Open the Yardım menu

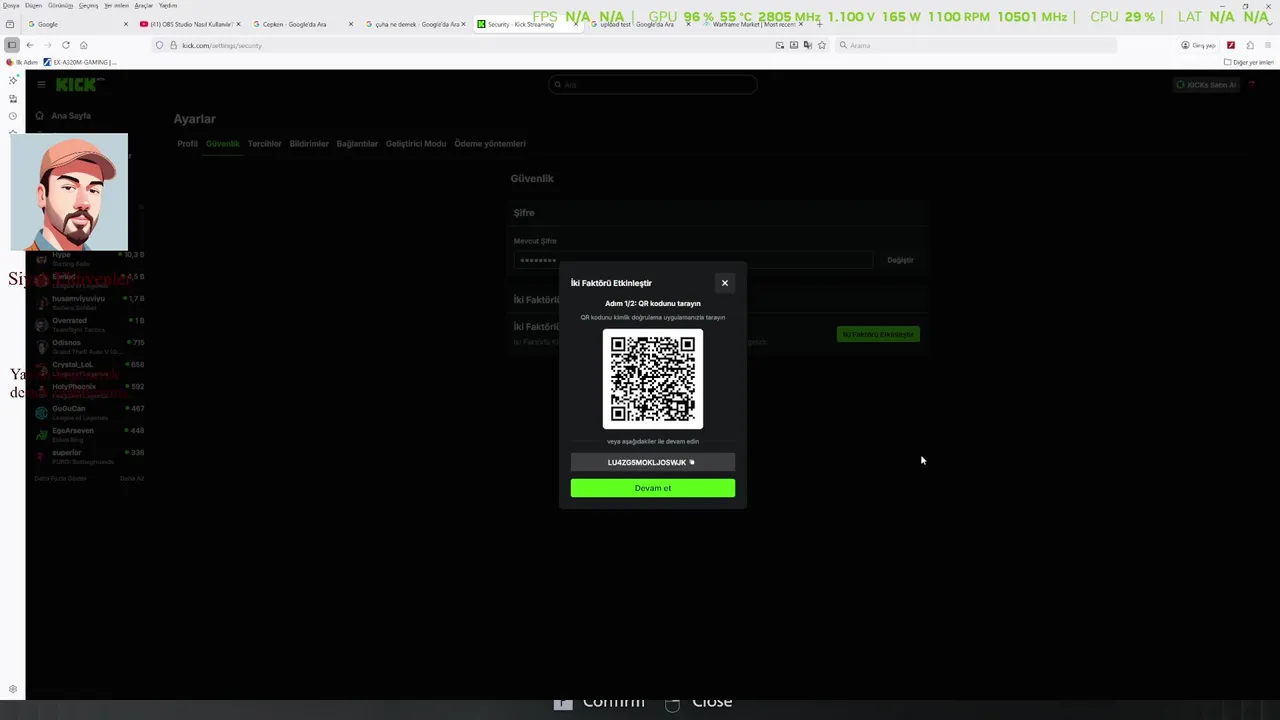pos(168,5)
